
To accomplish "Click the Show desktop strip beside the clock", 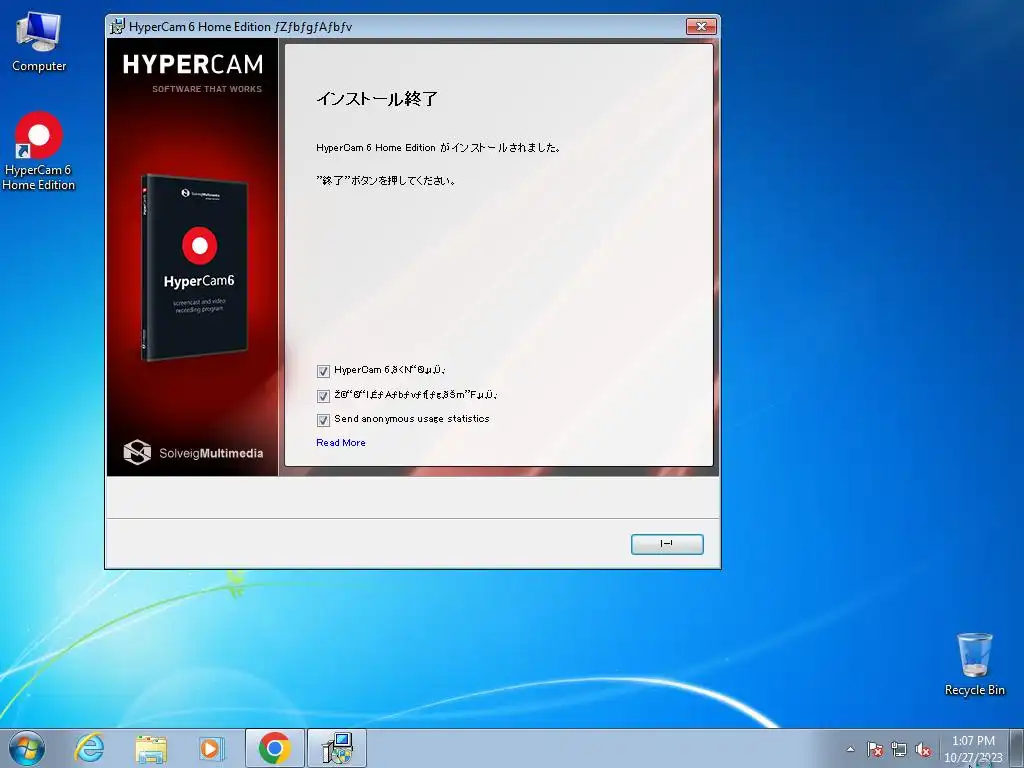I will pyautogui.click(x=1017, y=748).
